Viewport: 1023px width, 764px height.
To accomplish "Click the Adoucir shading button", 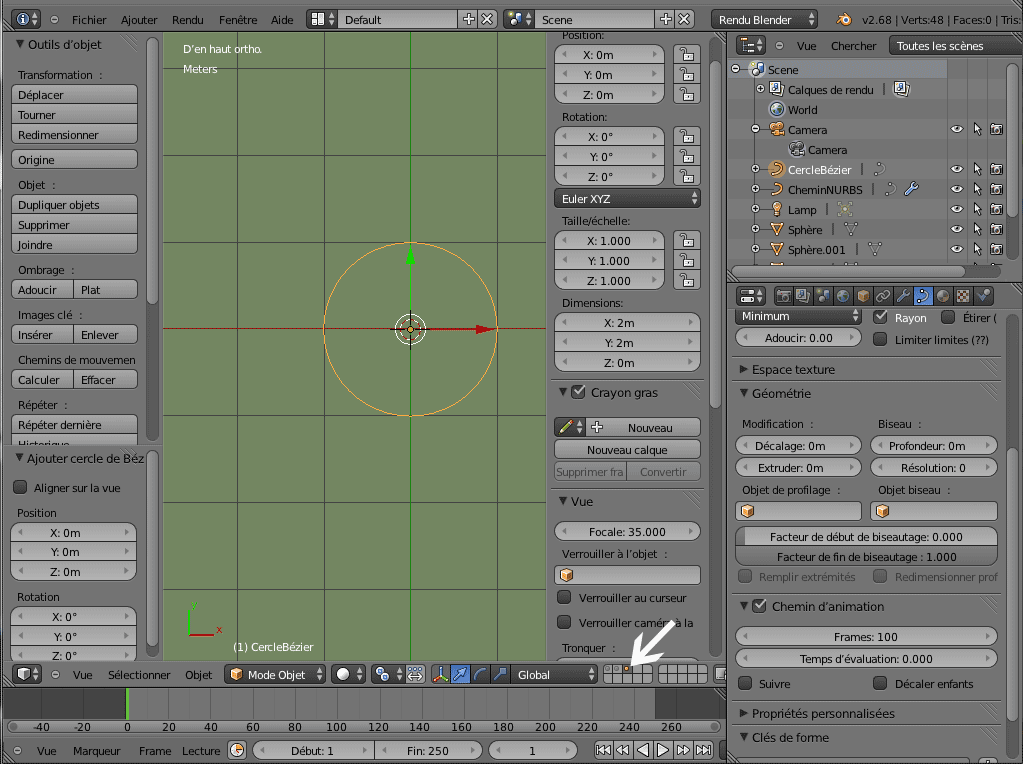I will (42, 290).
